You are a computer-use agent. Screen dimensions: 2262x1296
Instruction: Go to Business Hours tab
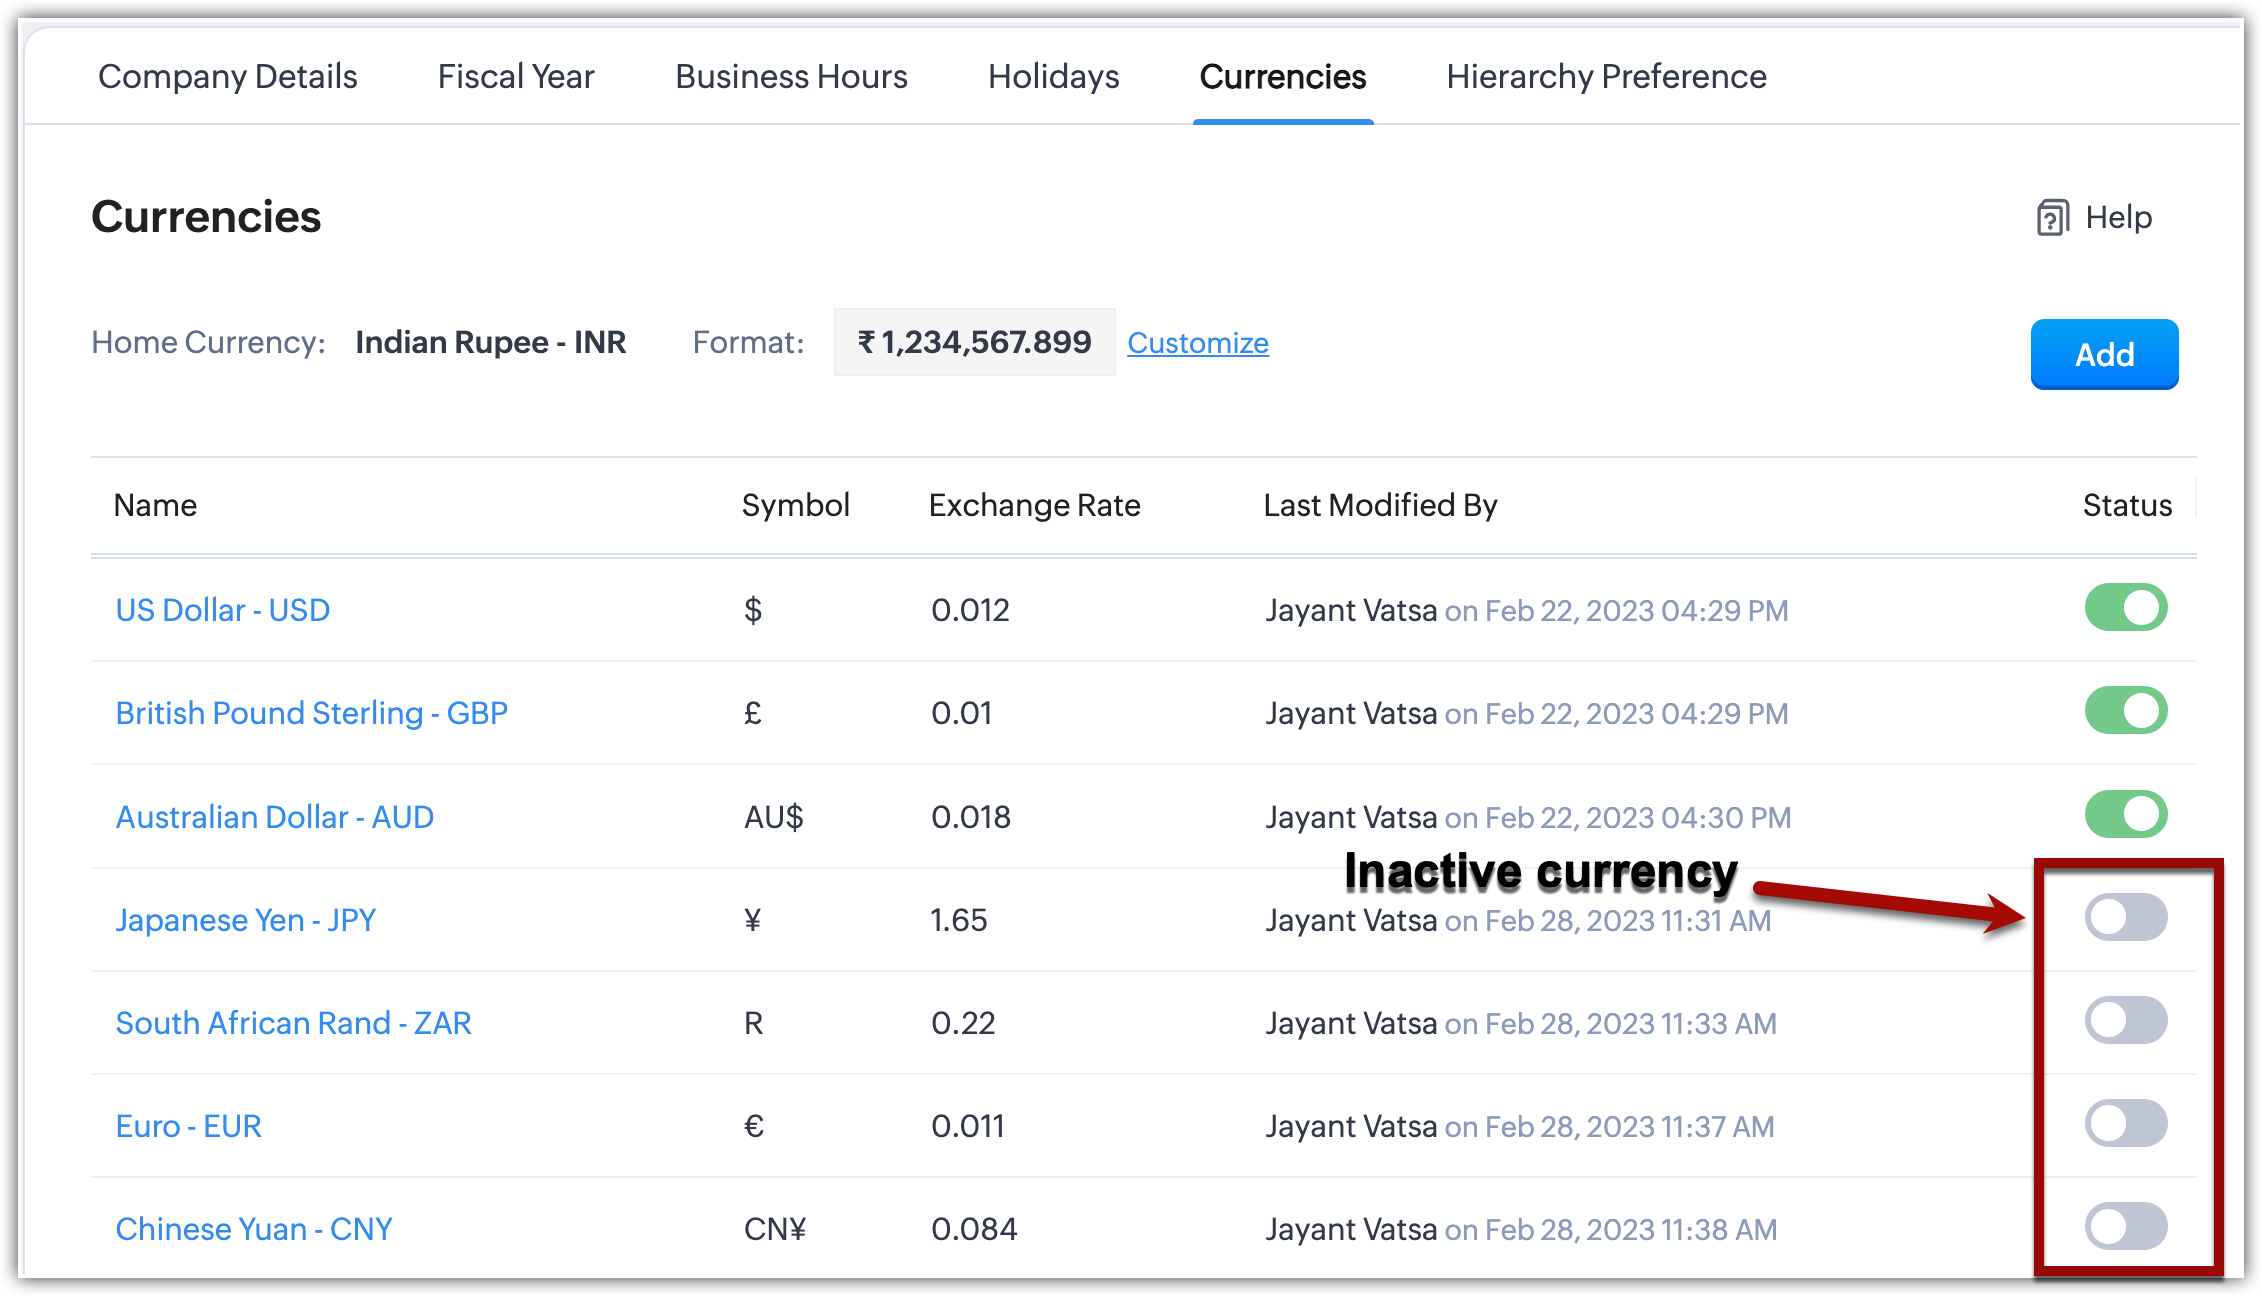click(791, 77)
